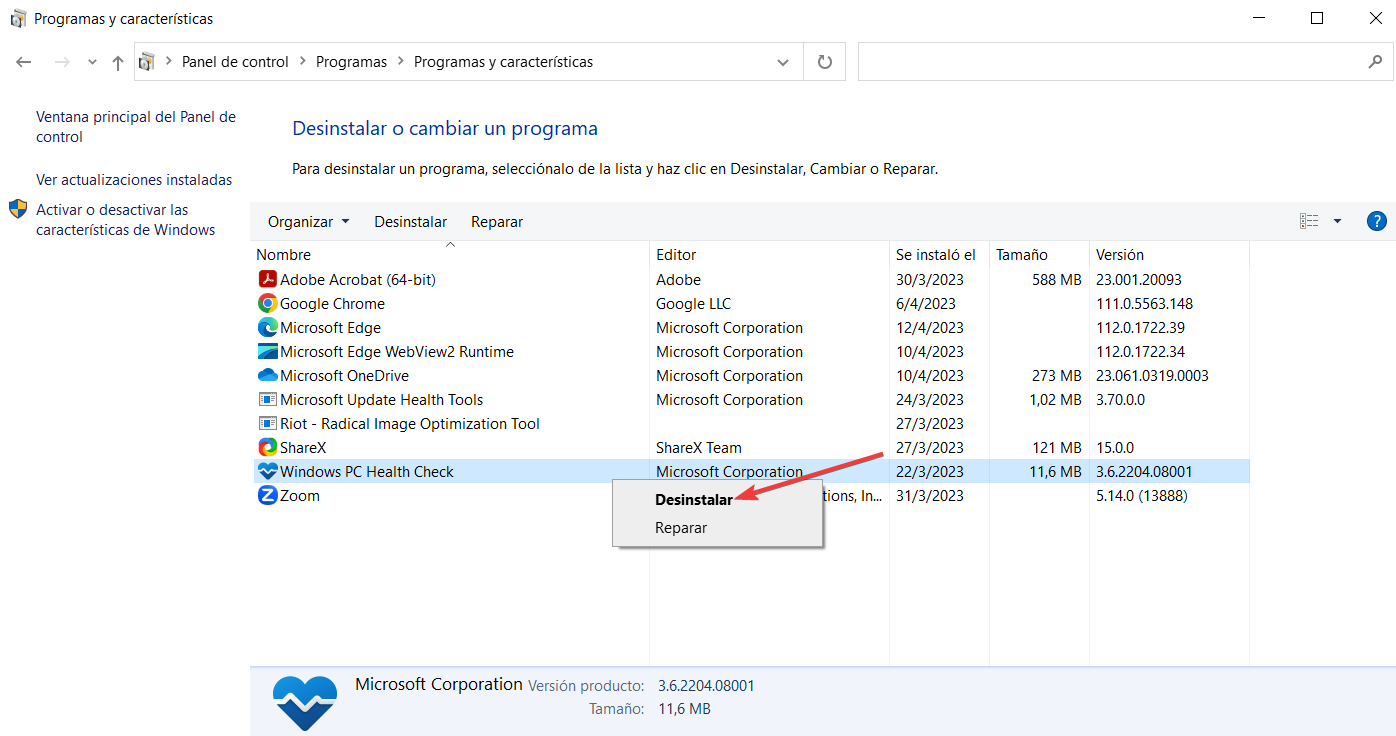
Task: Go back with the left arrow
Action: [25, 62]
